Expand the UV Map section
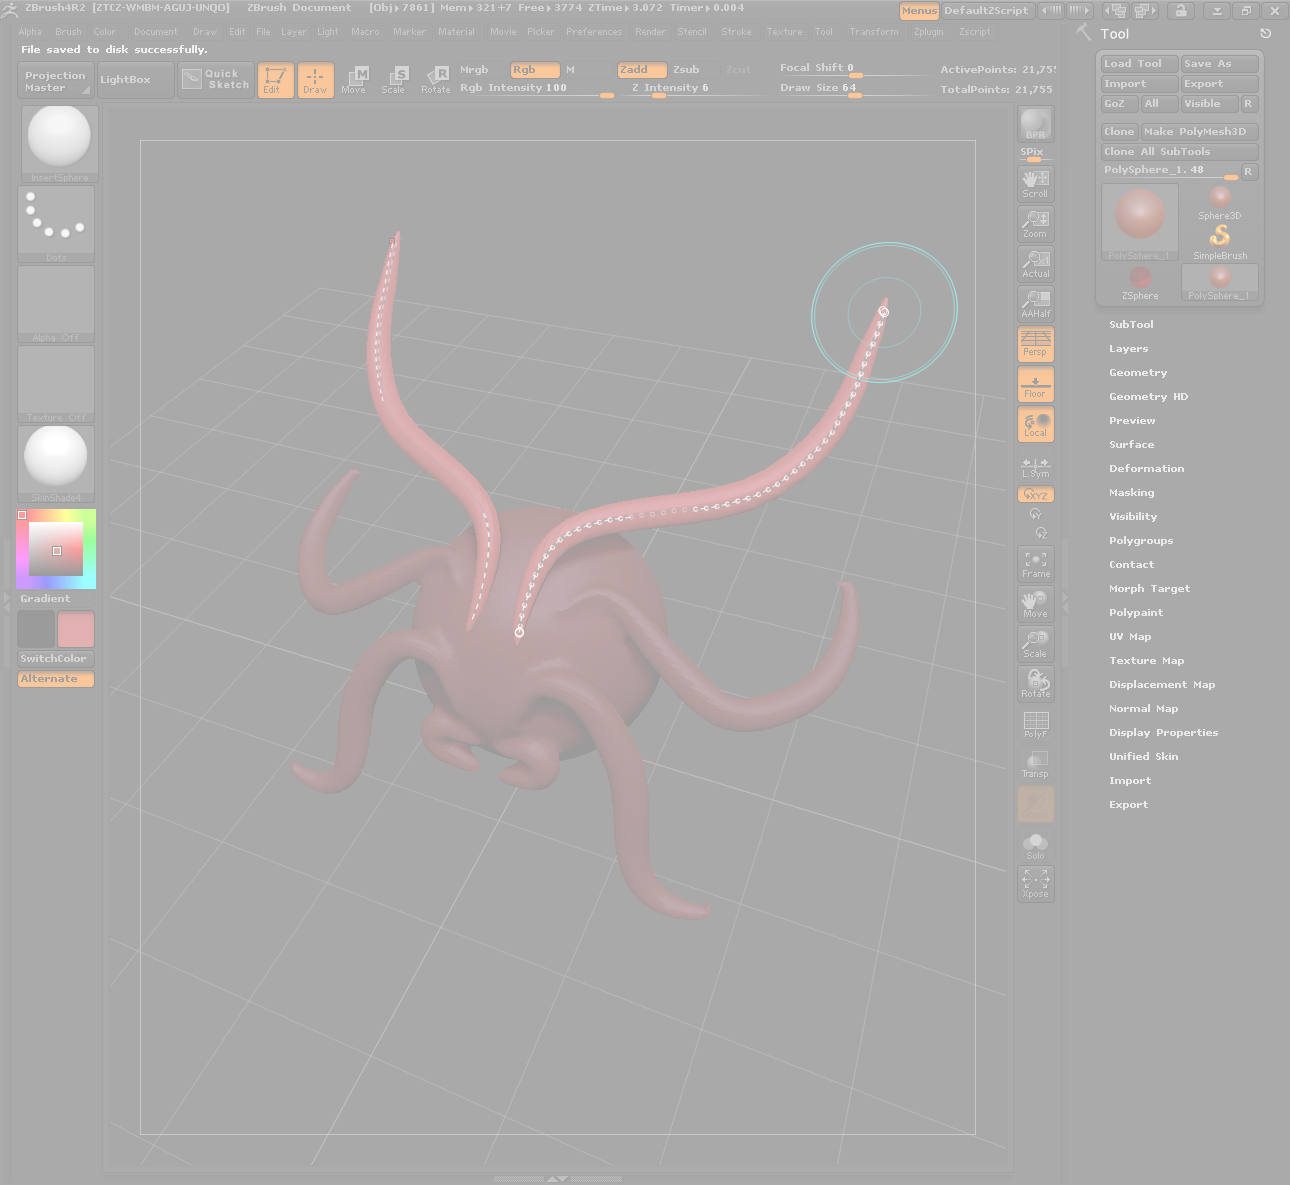This screenshot has width=1290, height=1185. tap(1130, 637)
